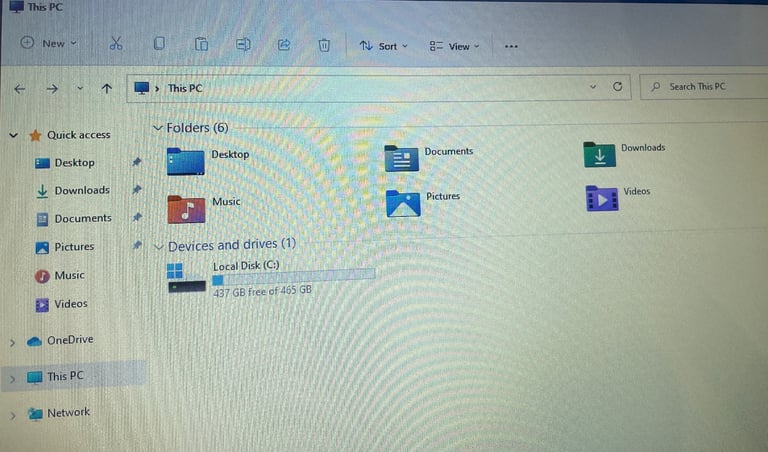Select the Documents folder icon in Folders
This screenshot has width=768, height=452.
point(402,158)
